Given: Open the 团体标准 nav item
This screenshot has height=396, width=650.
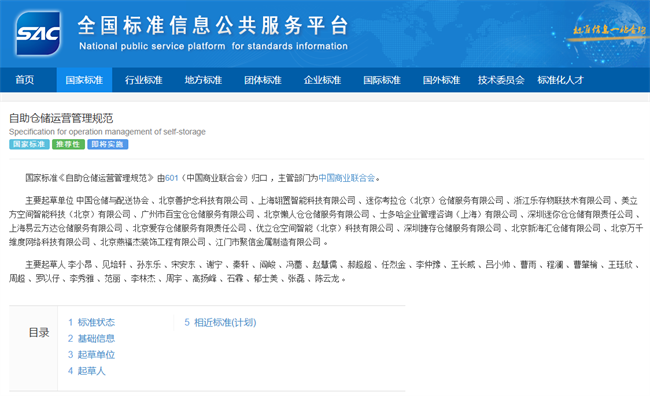Looking at the screenshot, I should pyautogui.click(x=263, y=80).
